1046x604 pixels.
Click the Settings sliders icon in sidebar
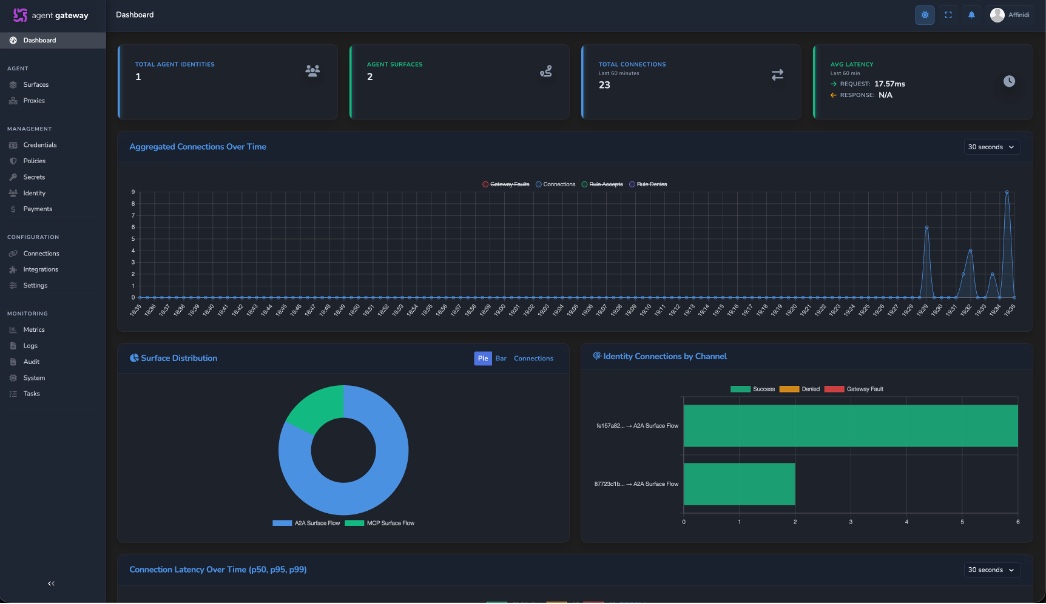coord(13,286)
